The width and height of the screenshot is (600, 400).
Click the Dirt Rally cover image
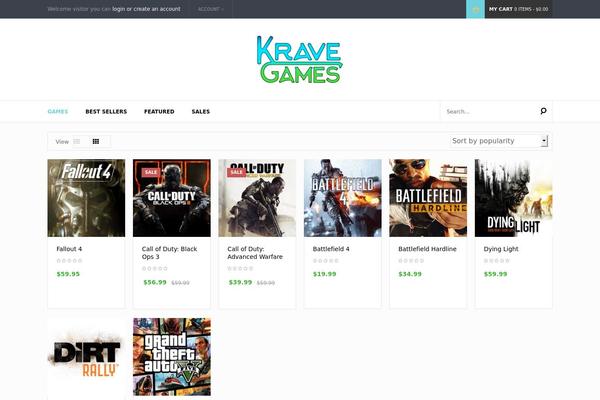coord(86,357)
